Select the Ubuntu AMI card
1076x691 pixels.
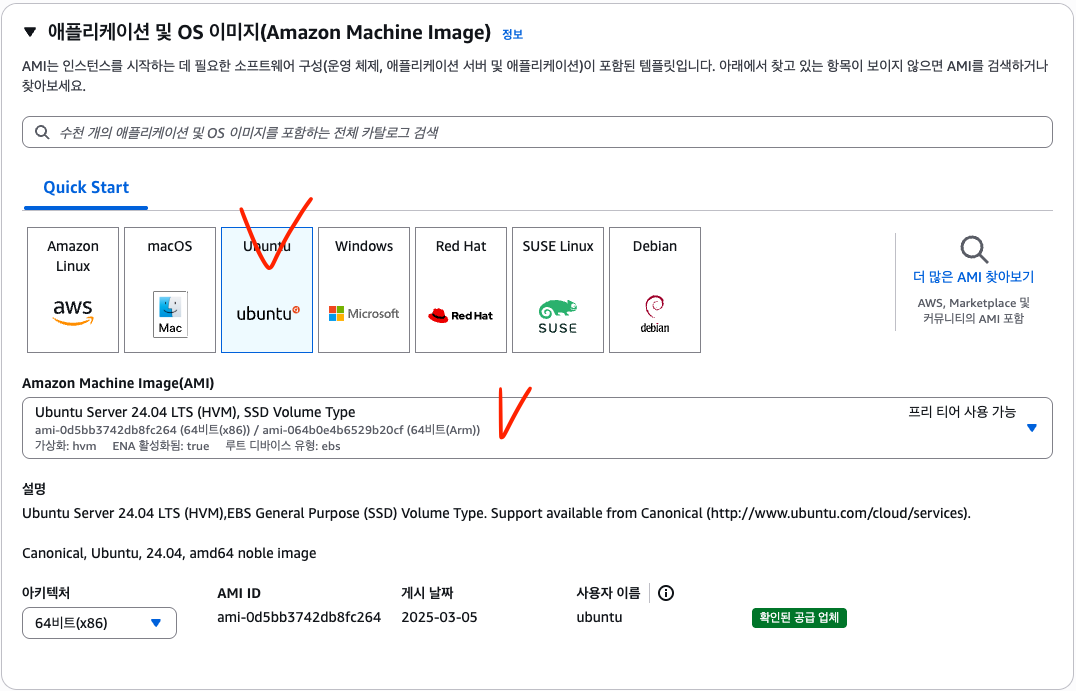tap(267, 290)
